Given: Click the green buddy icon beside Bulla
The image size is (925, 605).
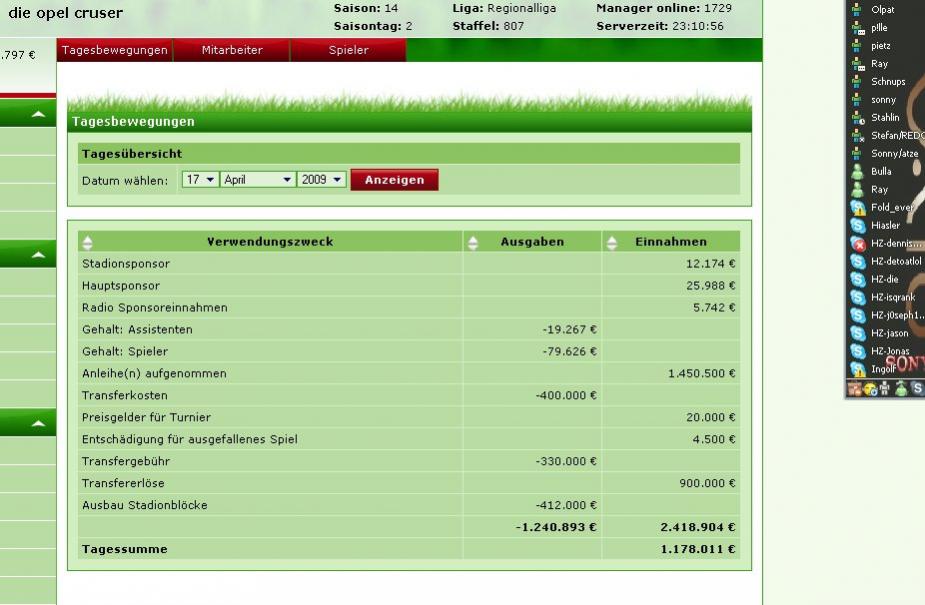Looking at the screenshot, I should pyautogui.click(x=857, y=172).
